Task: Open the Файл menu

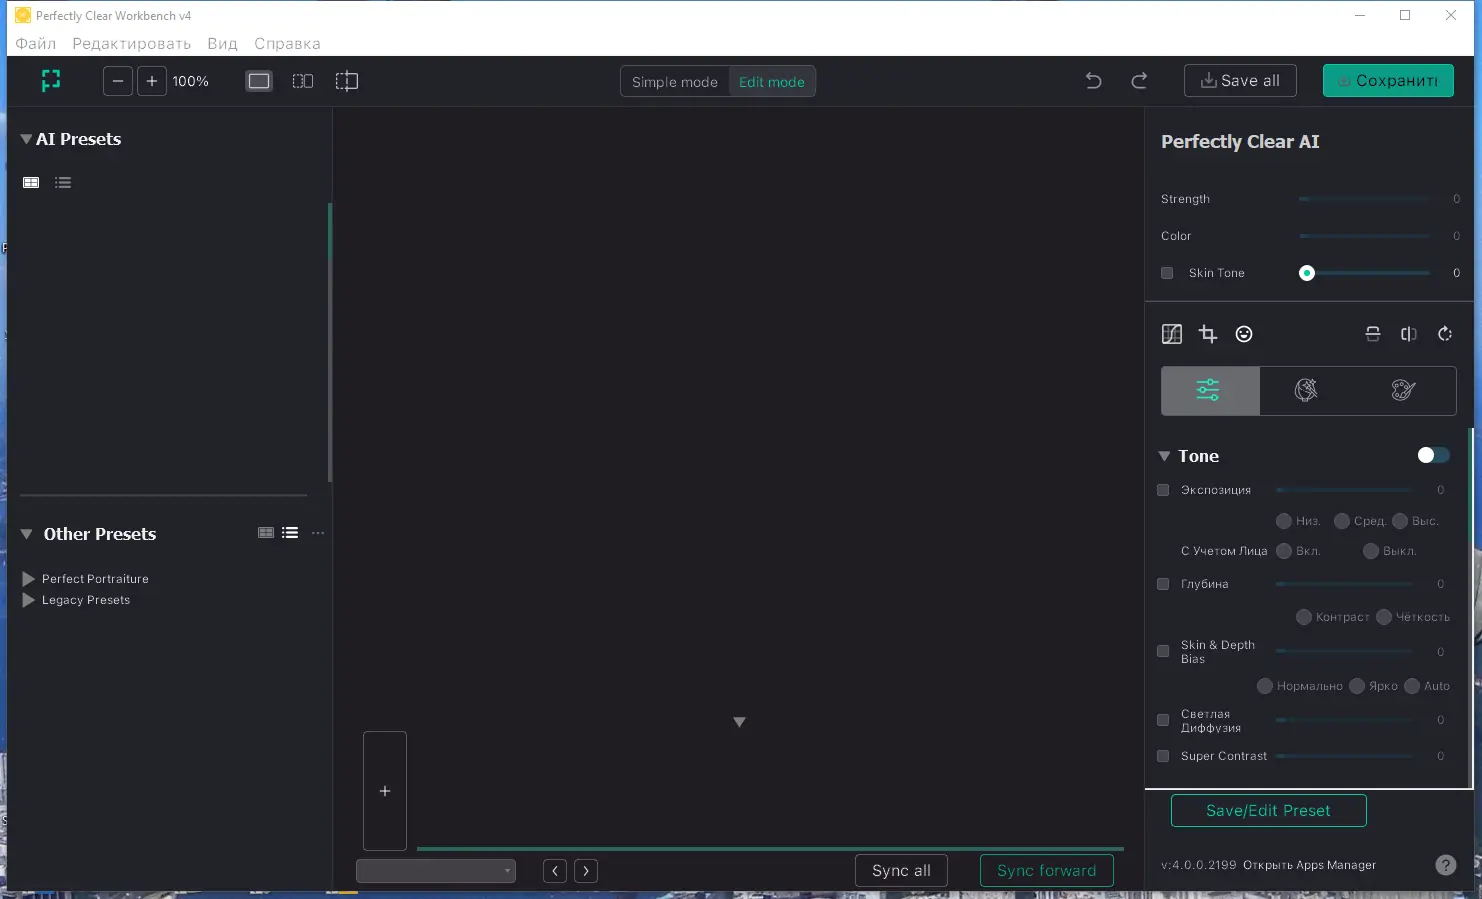Action: [x=36, y=44]
